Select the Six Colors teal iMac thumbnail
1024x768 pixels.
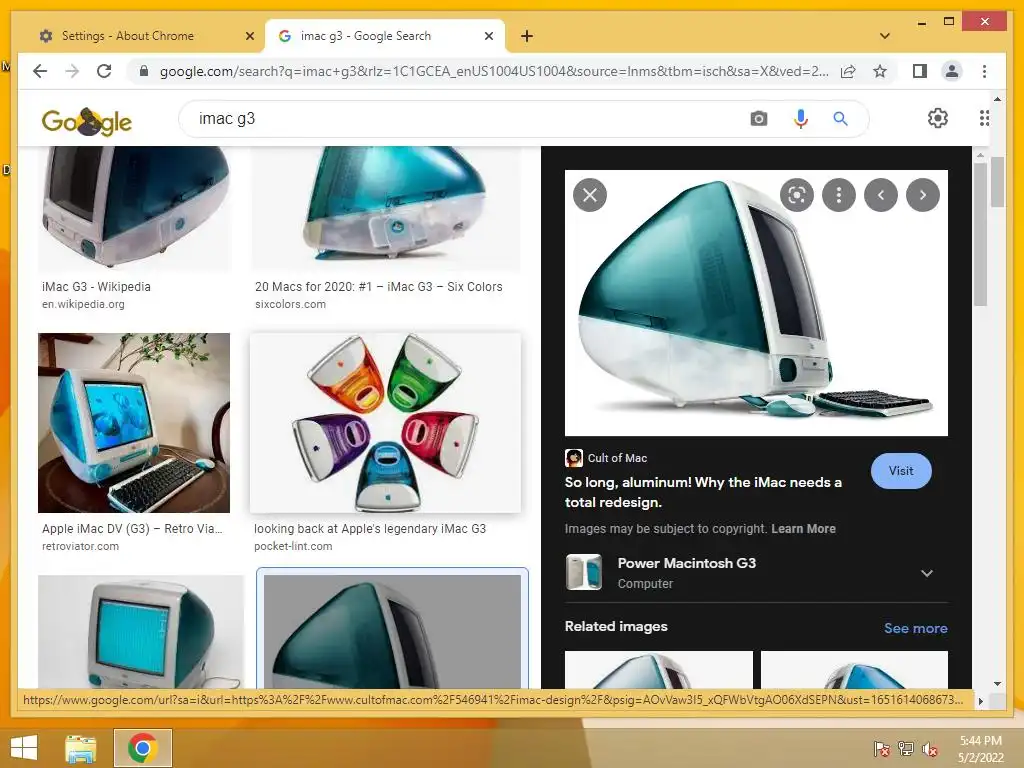pos(385,208)
